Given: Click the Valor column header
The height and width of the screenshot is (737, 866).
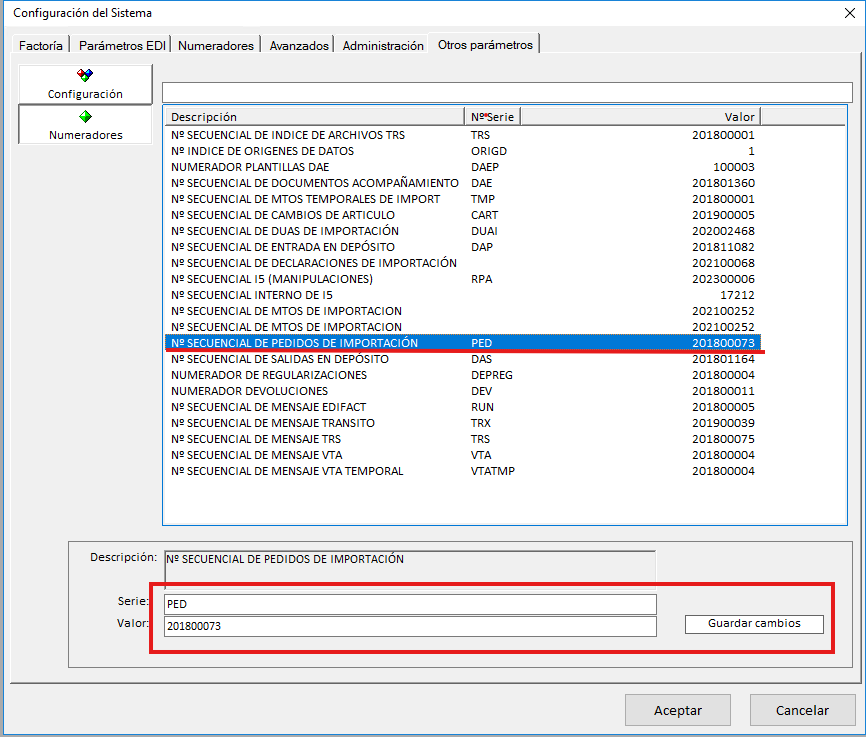Looking at the screenshot, I should click(x=640, y=117).
